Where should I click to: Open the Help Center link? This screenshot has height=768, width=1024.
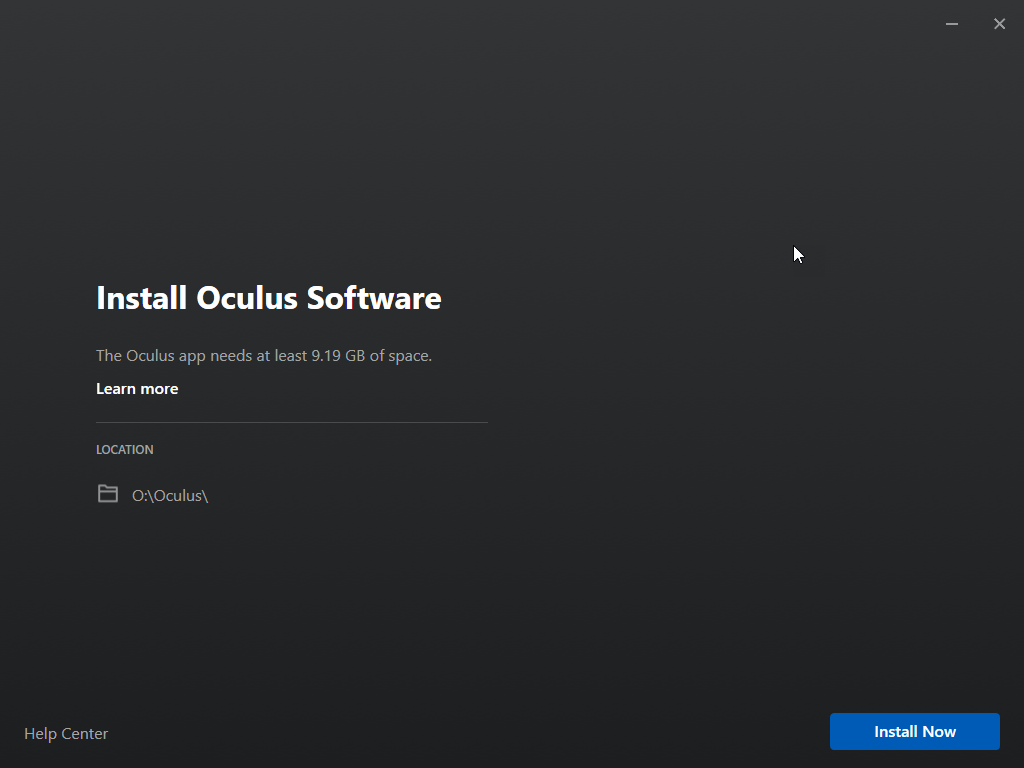[x=66, y=734]
